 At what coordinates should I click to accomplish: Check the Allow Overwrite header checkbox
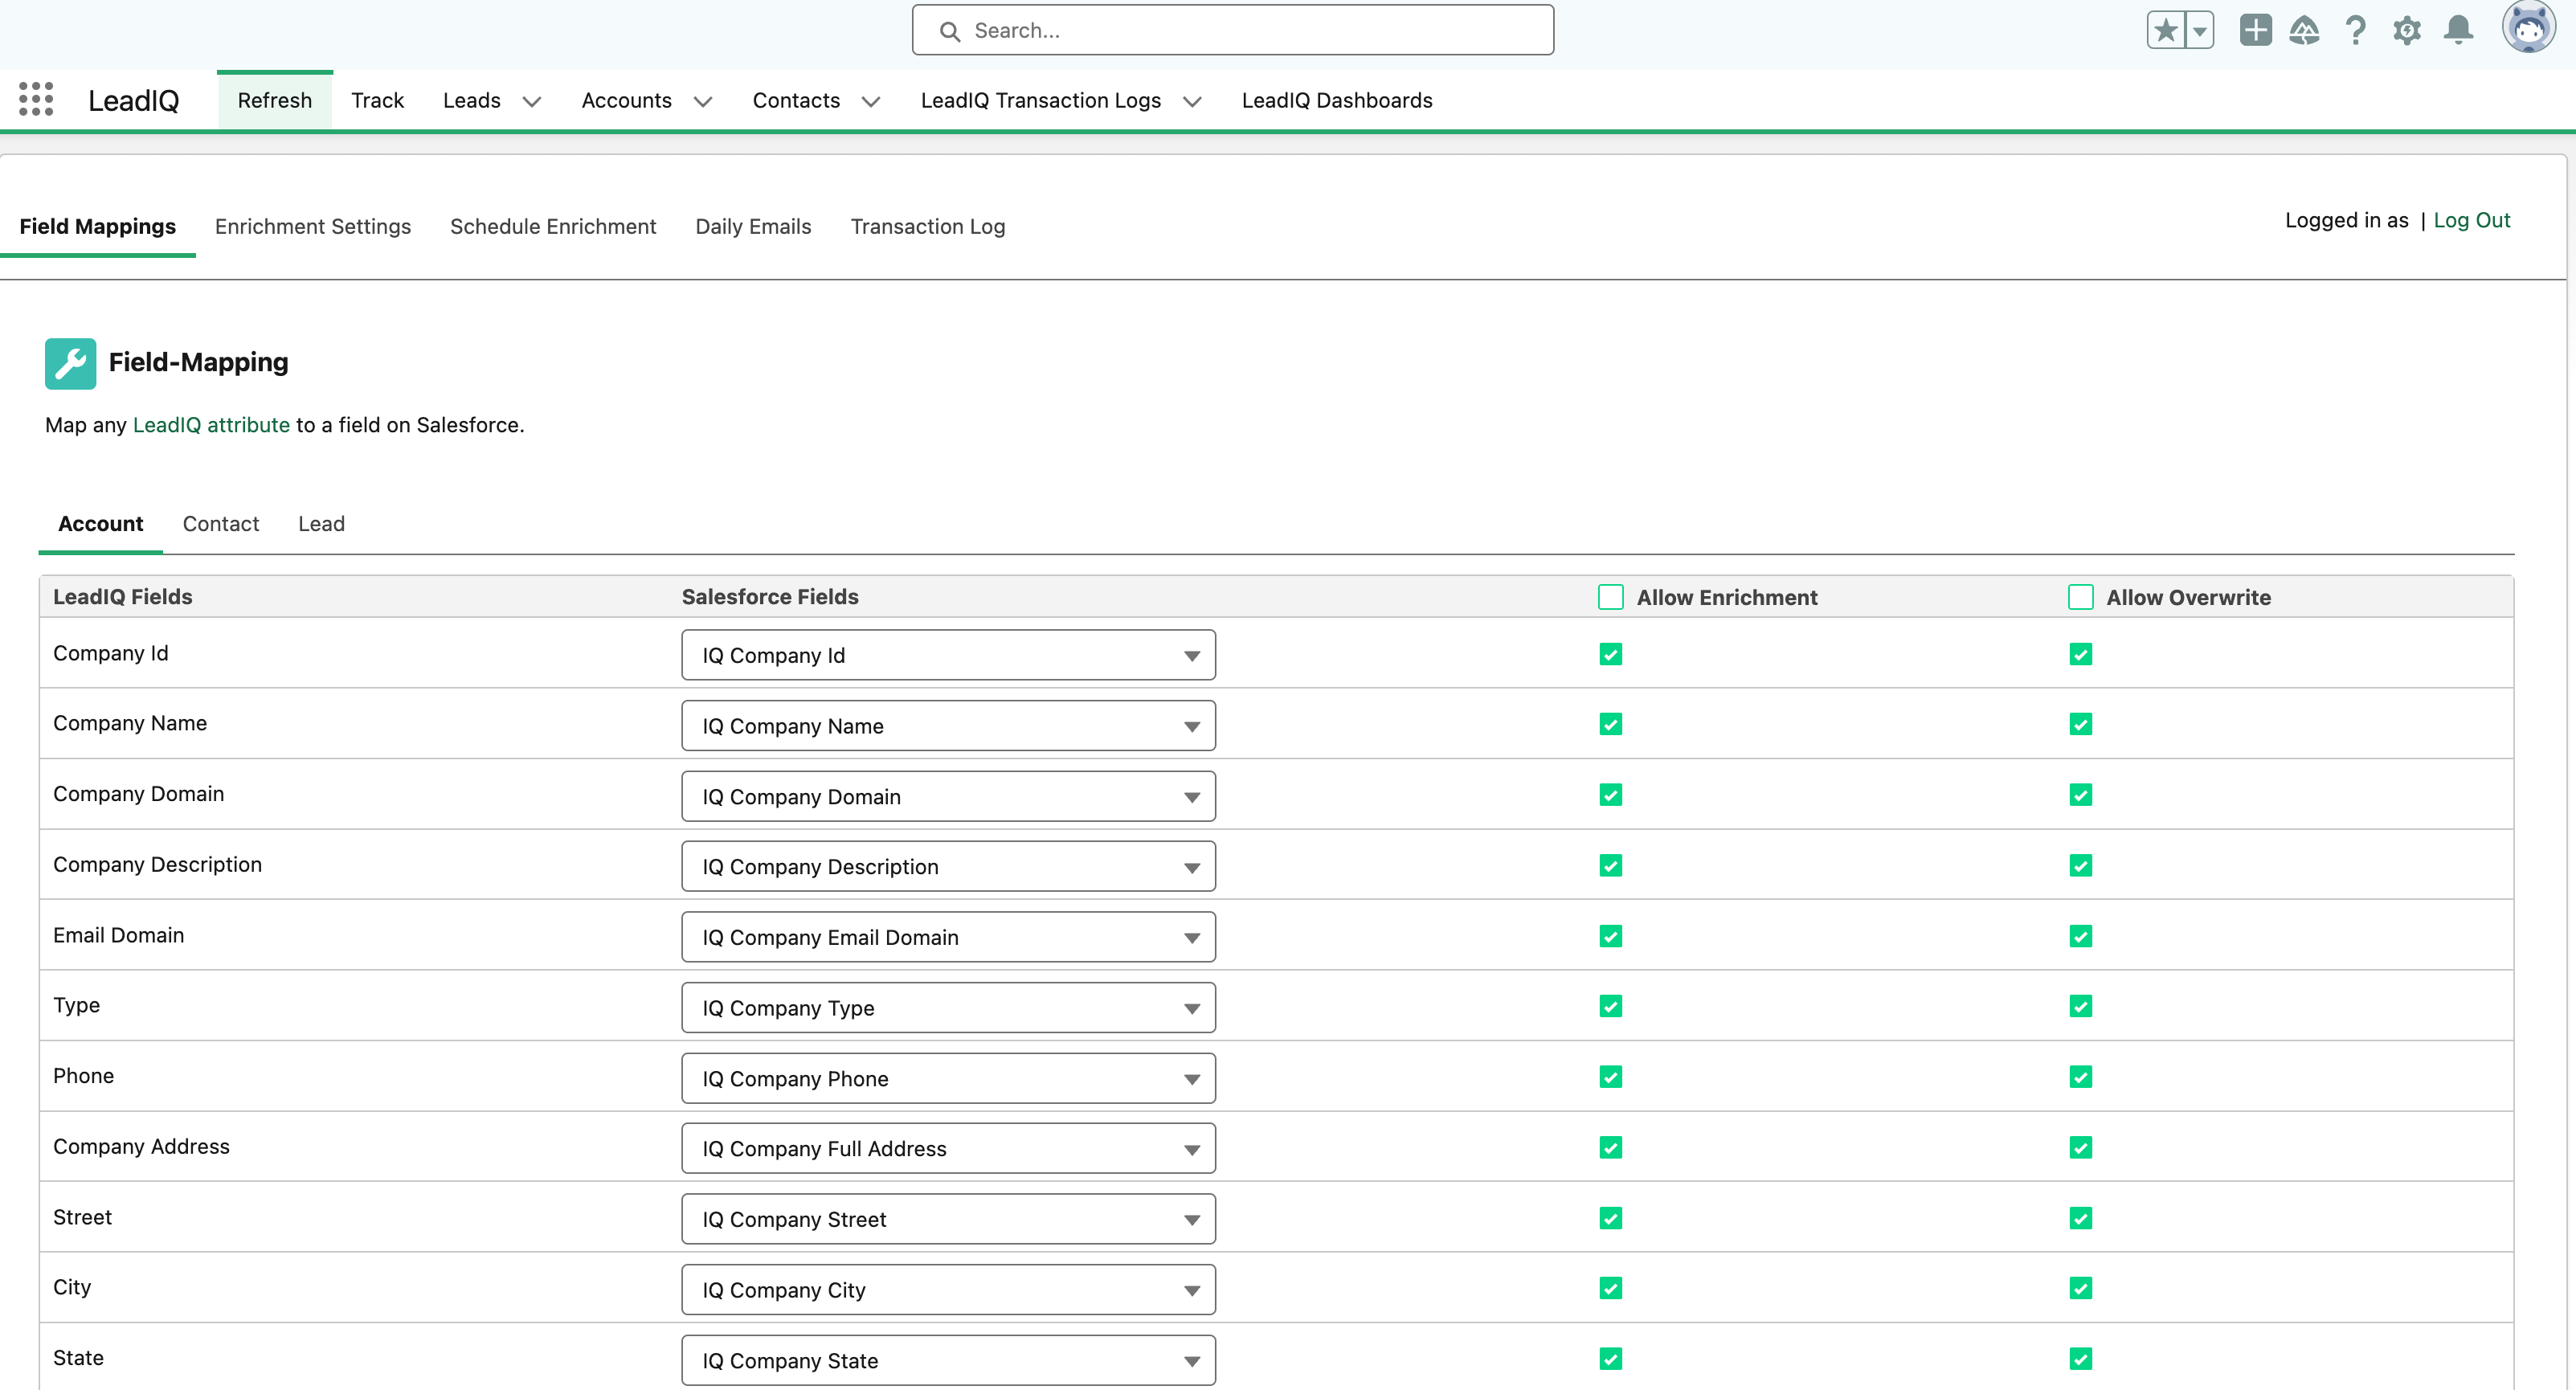coord(2080,597)
